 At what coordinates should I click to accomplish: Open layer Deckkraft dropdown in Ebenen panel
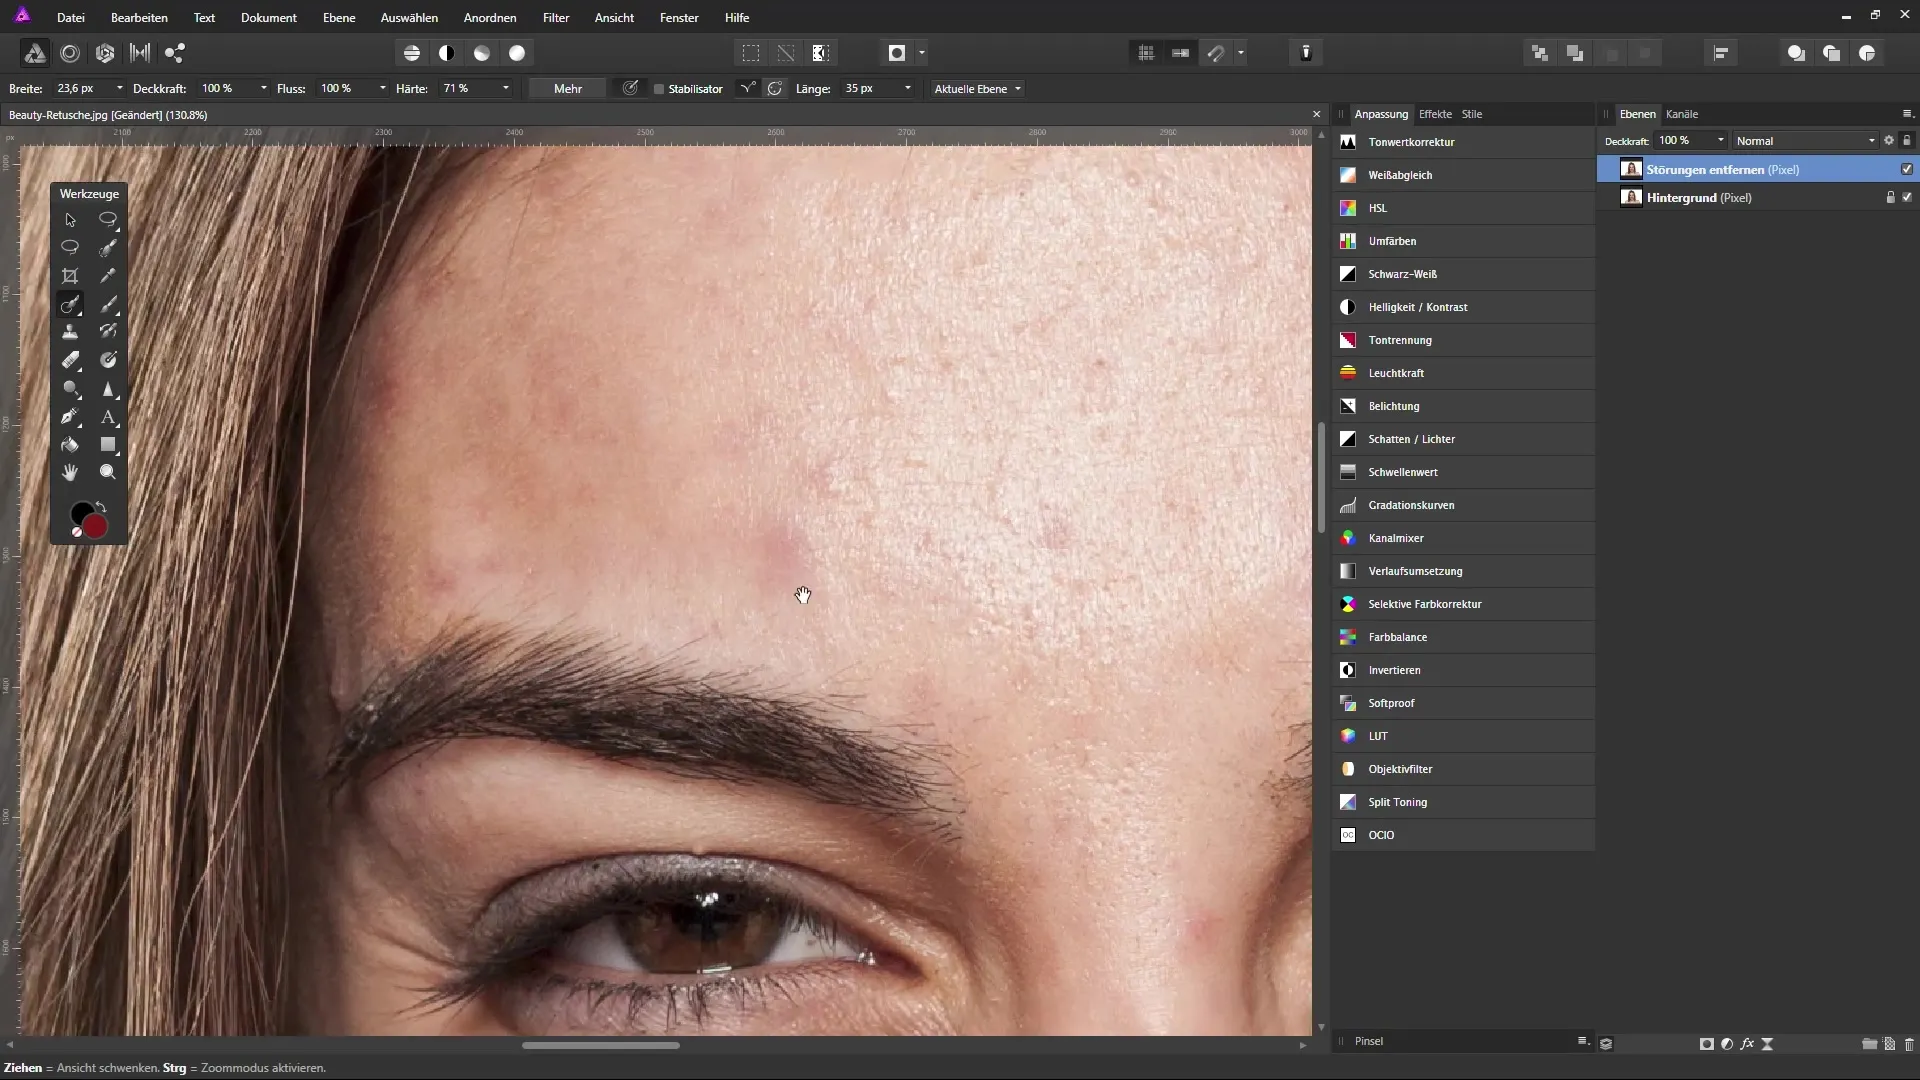tap(1721, 140)
